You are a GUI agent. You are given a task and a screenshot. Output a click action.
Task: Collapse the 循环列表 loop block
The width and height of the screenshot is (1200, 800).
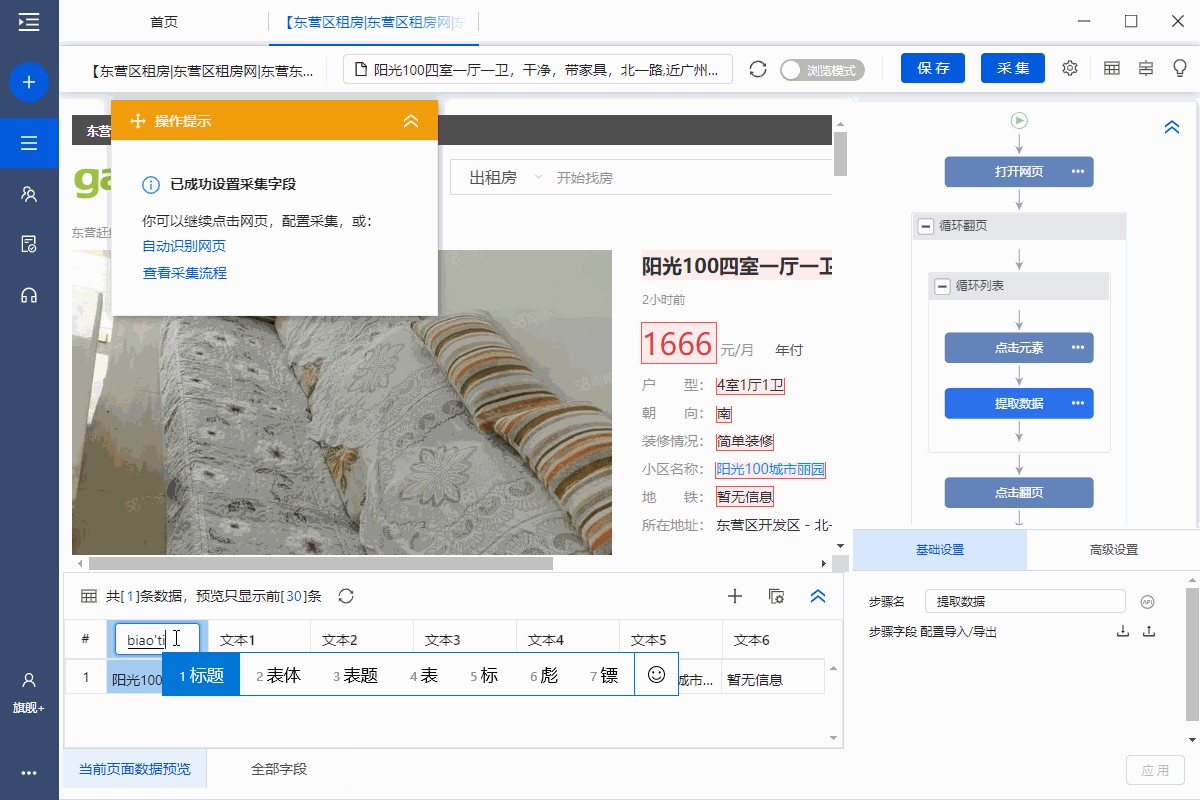point(941,287)
